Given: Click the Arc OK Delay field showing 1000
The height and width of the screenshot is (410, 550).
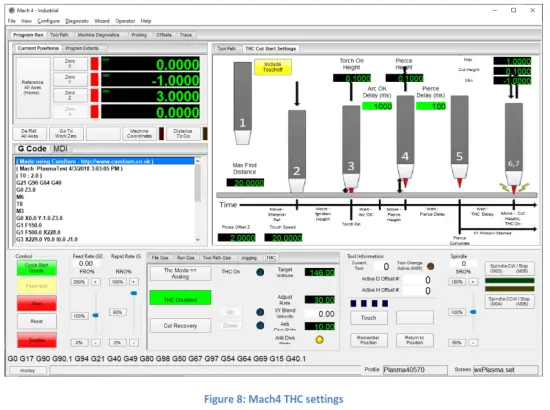Looking at the screenshot, I should coord(377,106).
